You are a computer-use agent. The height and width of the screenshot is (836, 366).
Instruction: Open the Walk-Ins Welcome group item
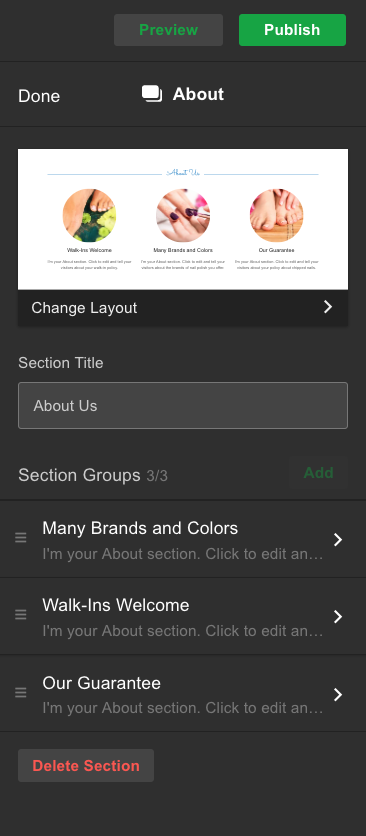click(183, 617)
